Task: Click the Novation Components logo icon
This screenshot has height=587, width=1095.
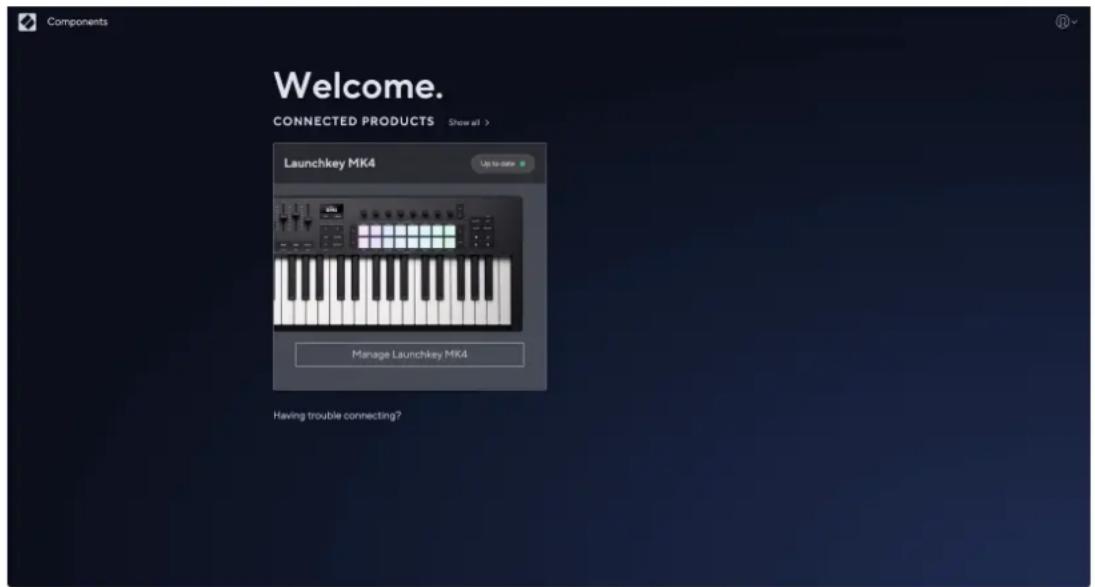Action: [27, 22]
